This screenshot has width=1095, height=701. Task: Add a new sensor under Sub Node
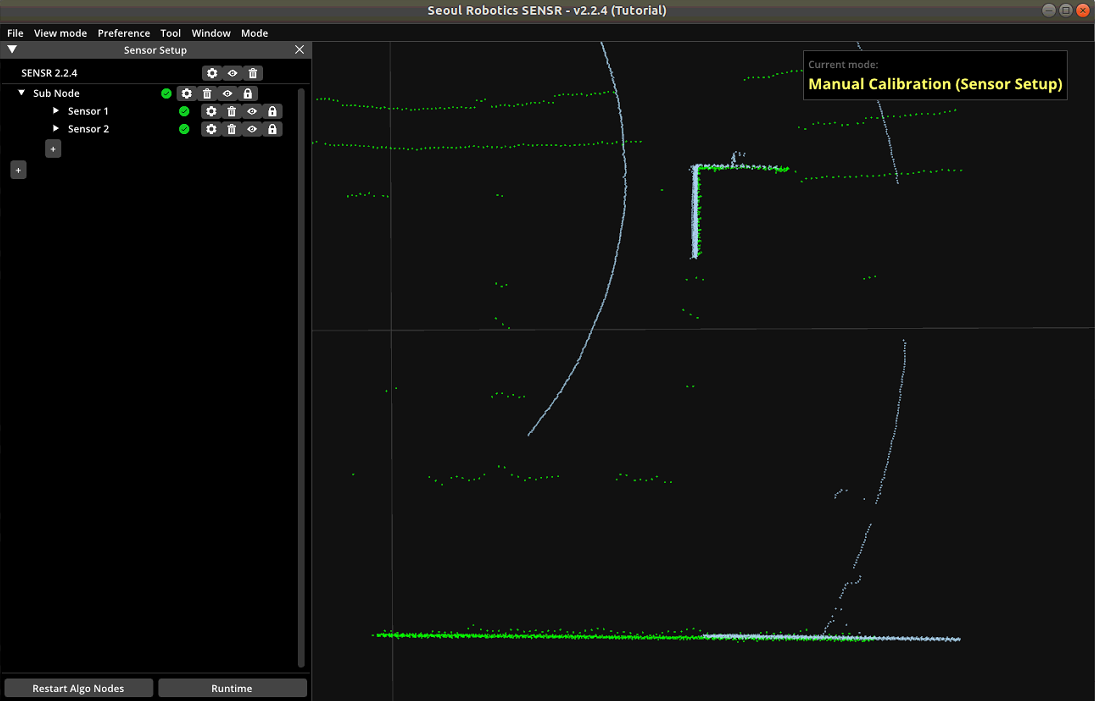pos(53,148)
